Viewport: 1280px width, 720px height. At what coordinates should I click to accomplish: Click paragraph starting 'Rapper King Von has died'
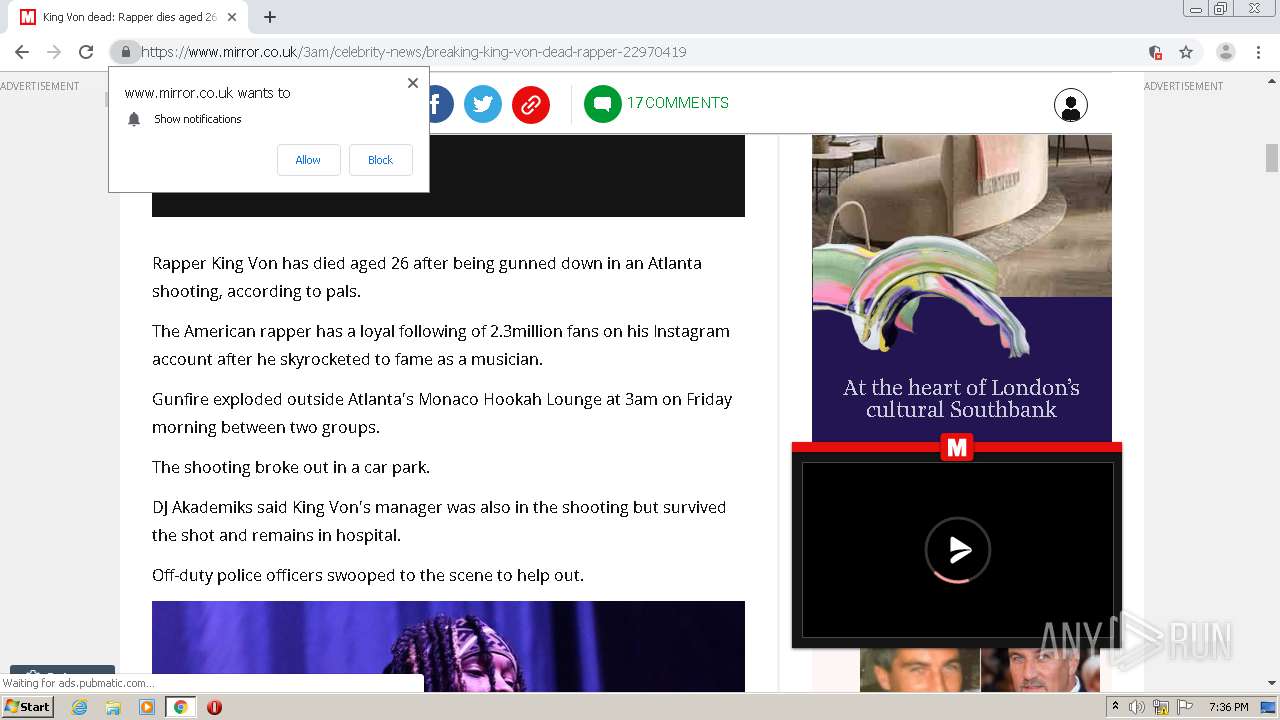[x=427, y=277]
